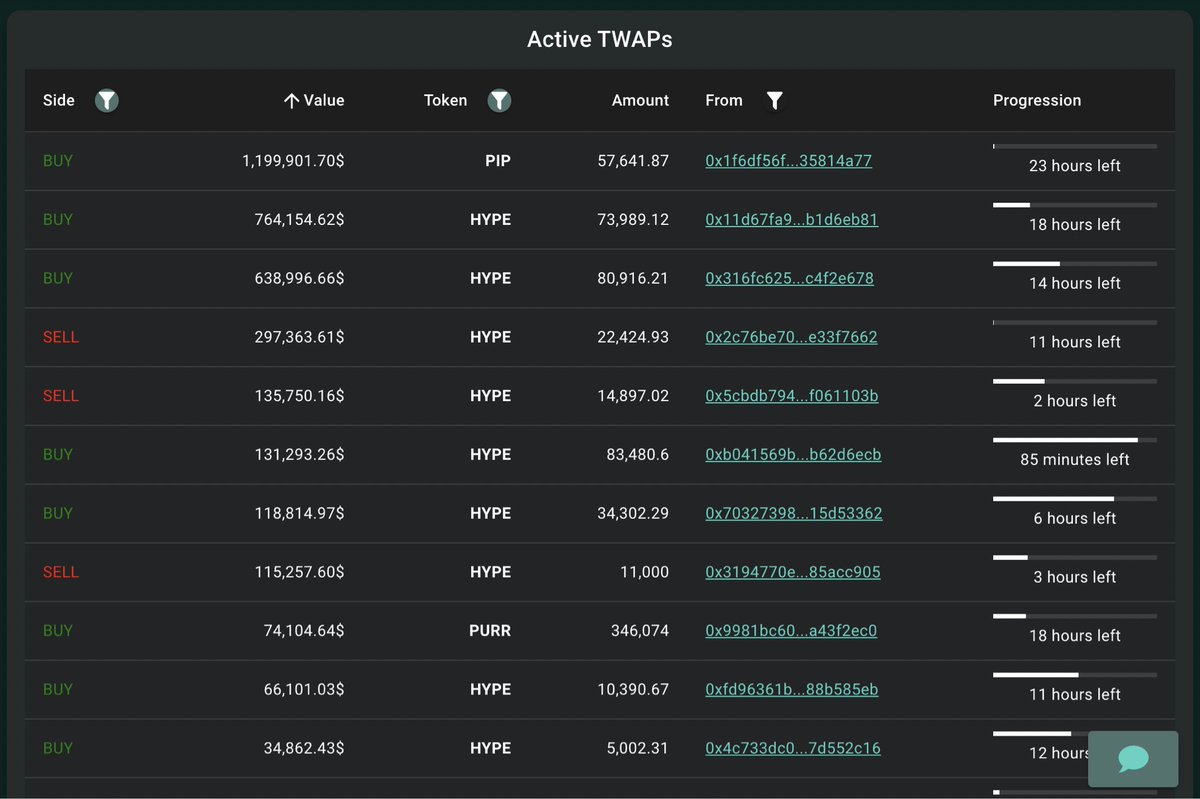Screen dimensions: 1200x799
Task: Click the value 297,363.61$
Action: 299,337
